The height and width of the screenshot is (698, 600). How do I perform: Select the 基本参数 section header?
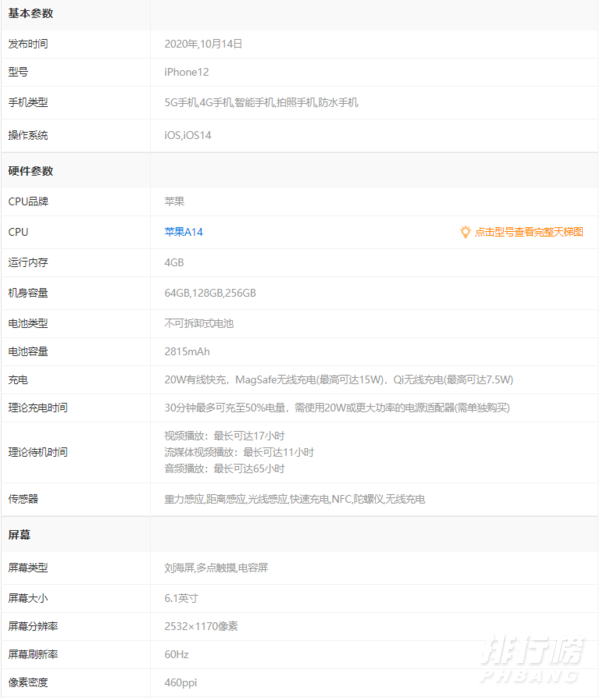pyautogui.click(x=31, y=13)
